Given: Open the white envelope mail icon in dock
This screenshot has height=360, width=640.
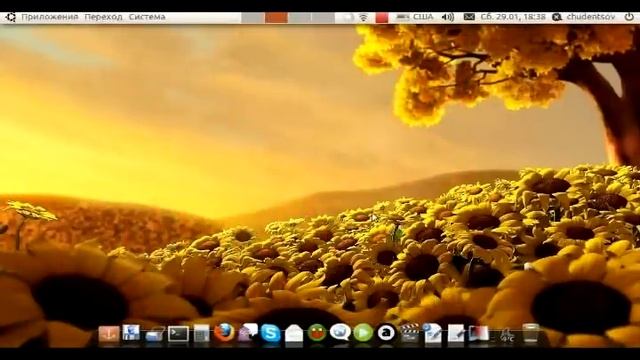Looking at the screenshot, I should pos(294,333).
